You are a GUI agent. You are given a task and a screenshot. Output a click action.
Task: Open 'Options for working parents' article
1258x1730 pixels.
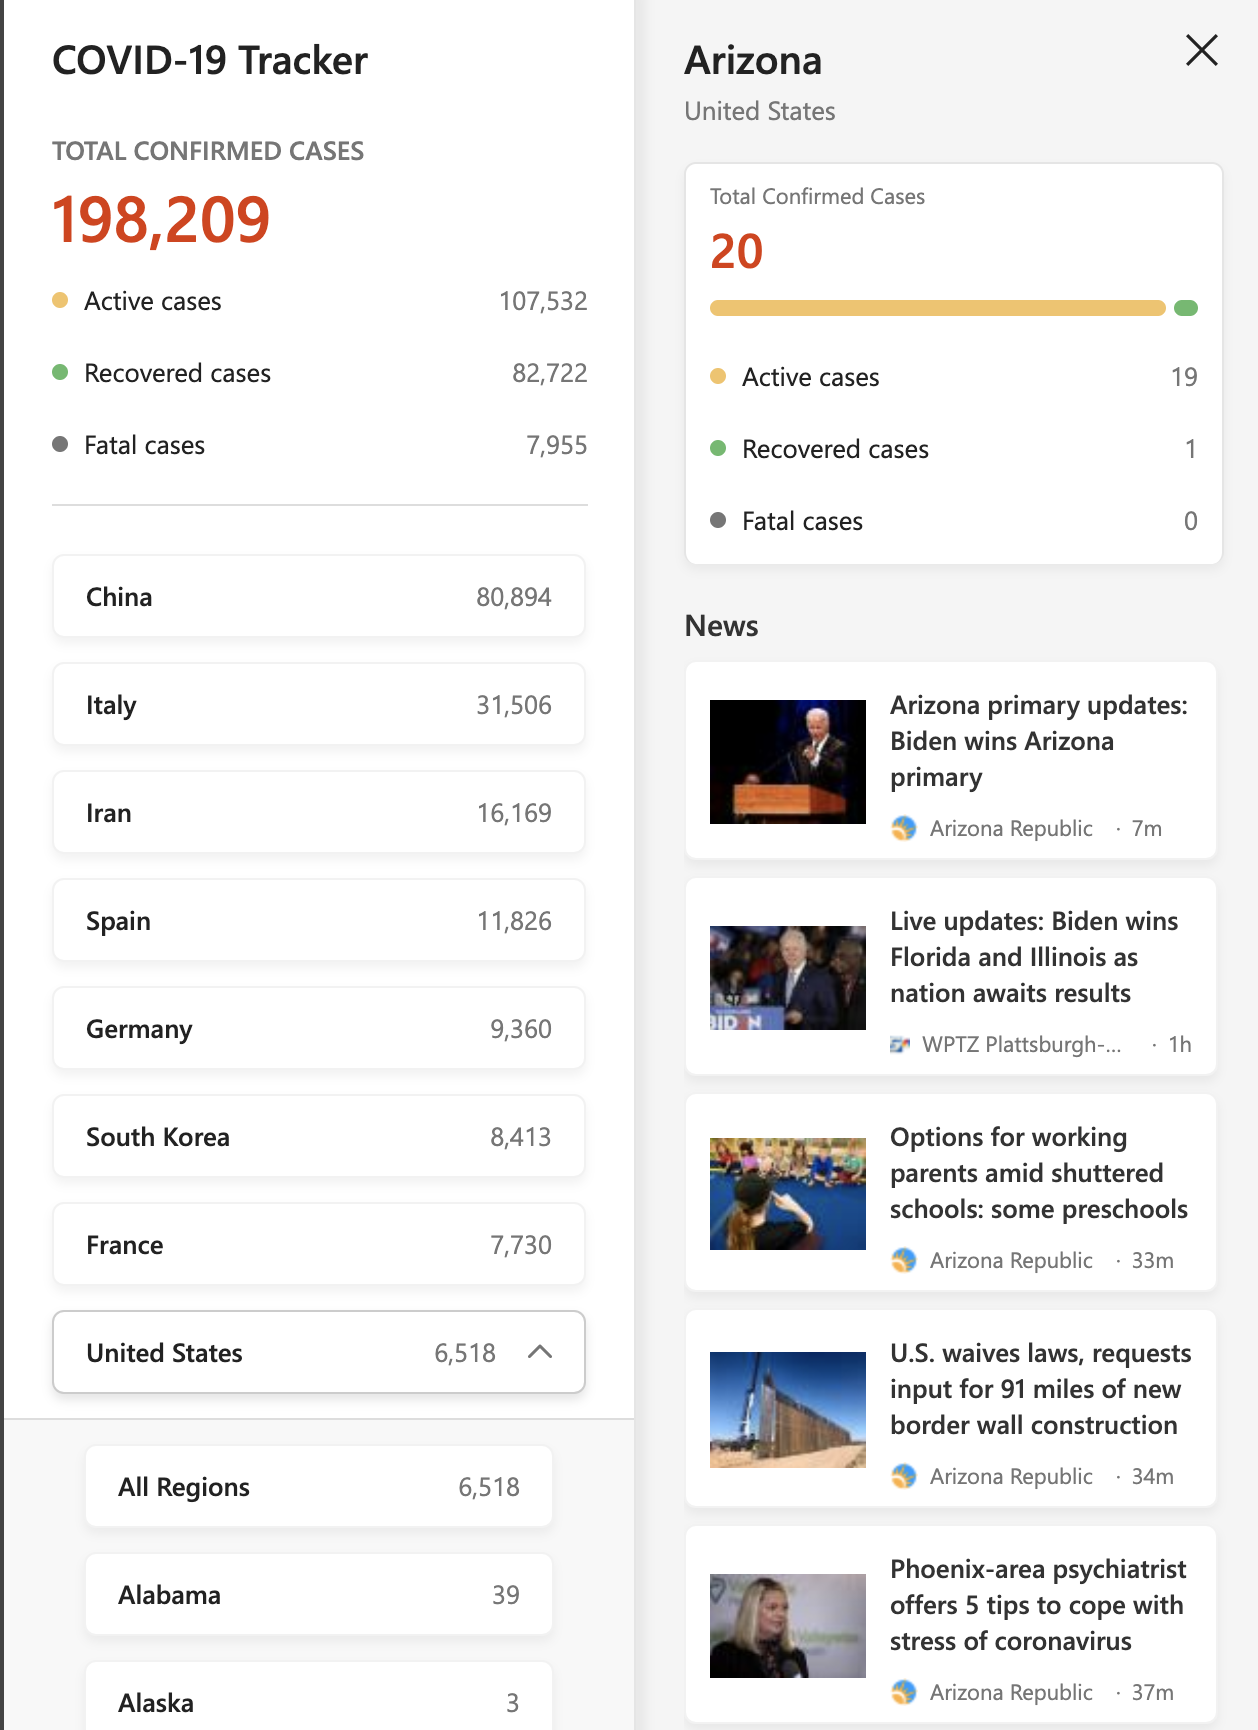point(1039,1173)
